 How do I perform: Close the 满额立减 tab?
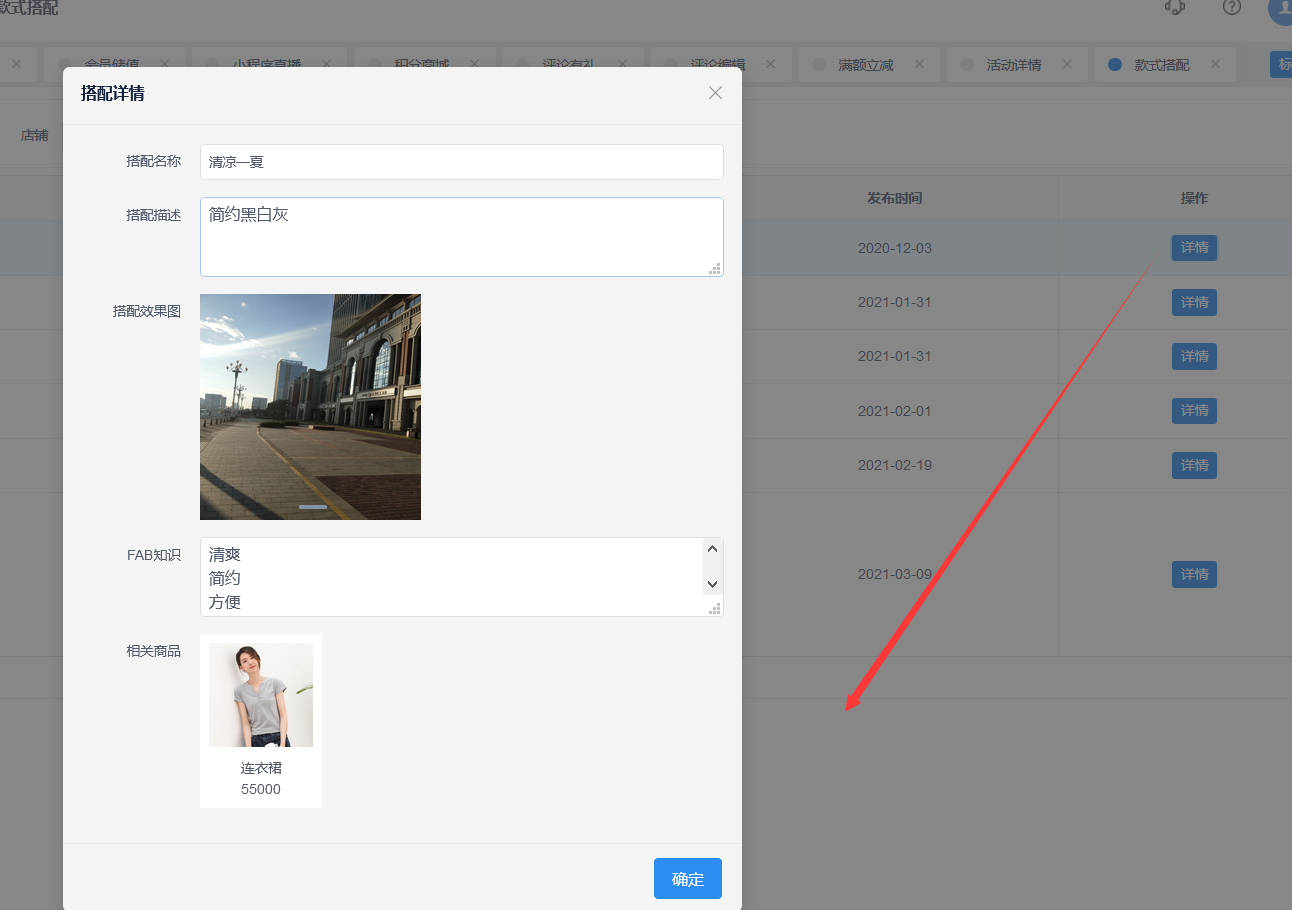coord(919,64)
